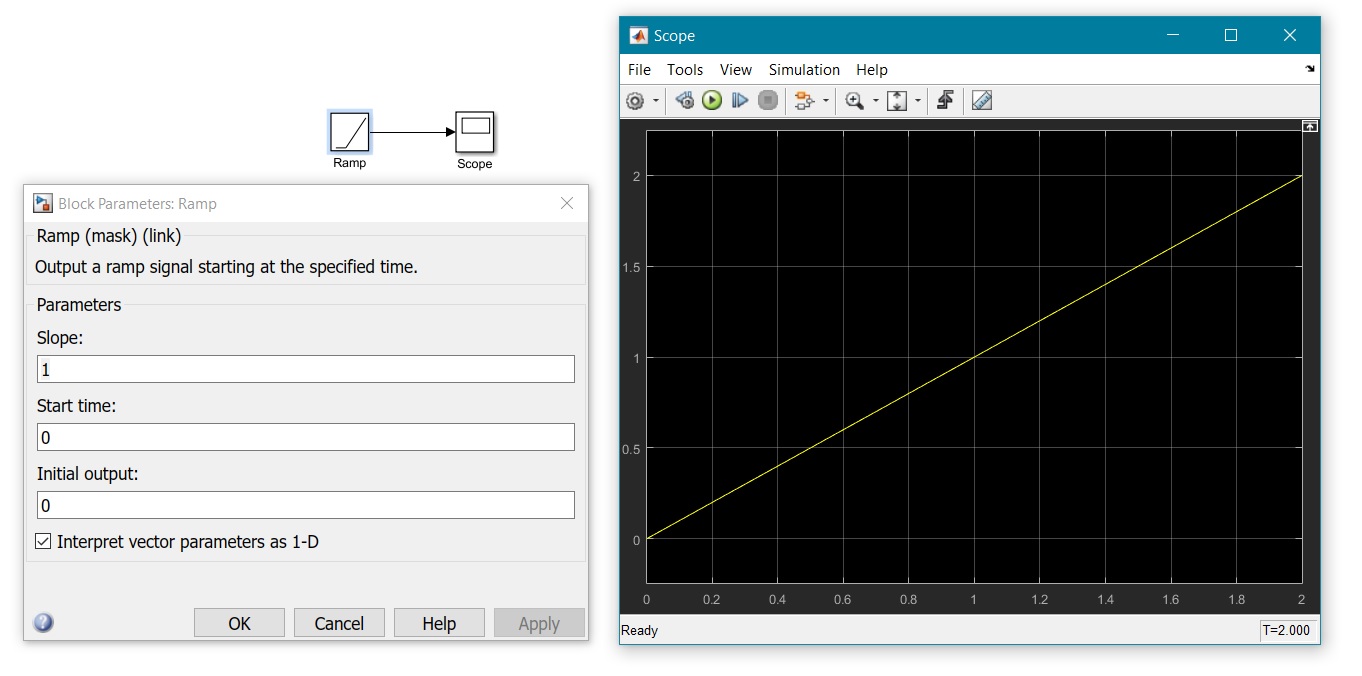Image resolution: width=1362 pixels, height=676 pixels.
Task: Collapse the Scope toolbar via the chevron
Action: (1308, 69)
